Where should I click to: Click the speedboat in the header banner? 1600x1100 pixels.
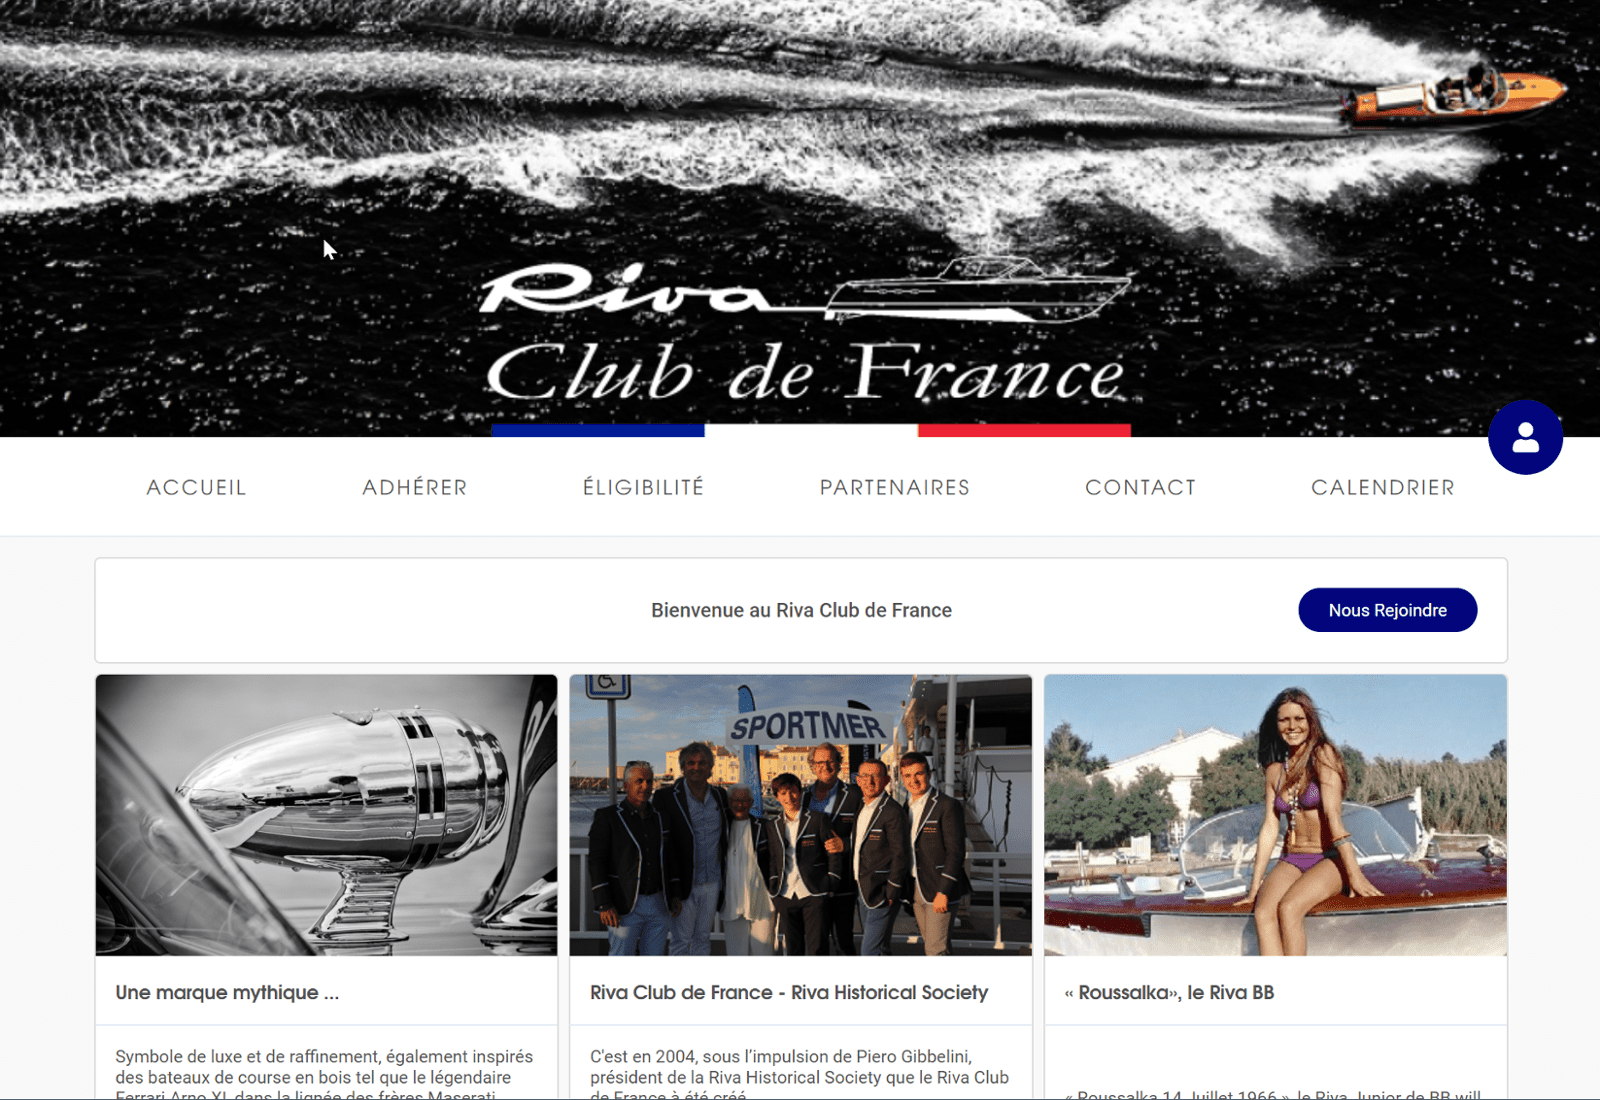pyautogui.click(x=1455, y=95)
